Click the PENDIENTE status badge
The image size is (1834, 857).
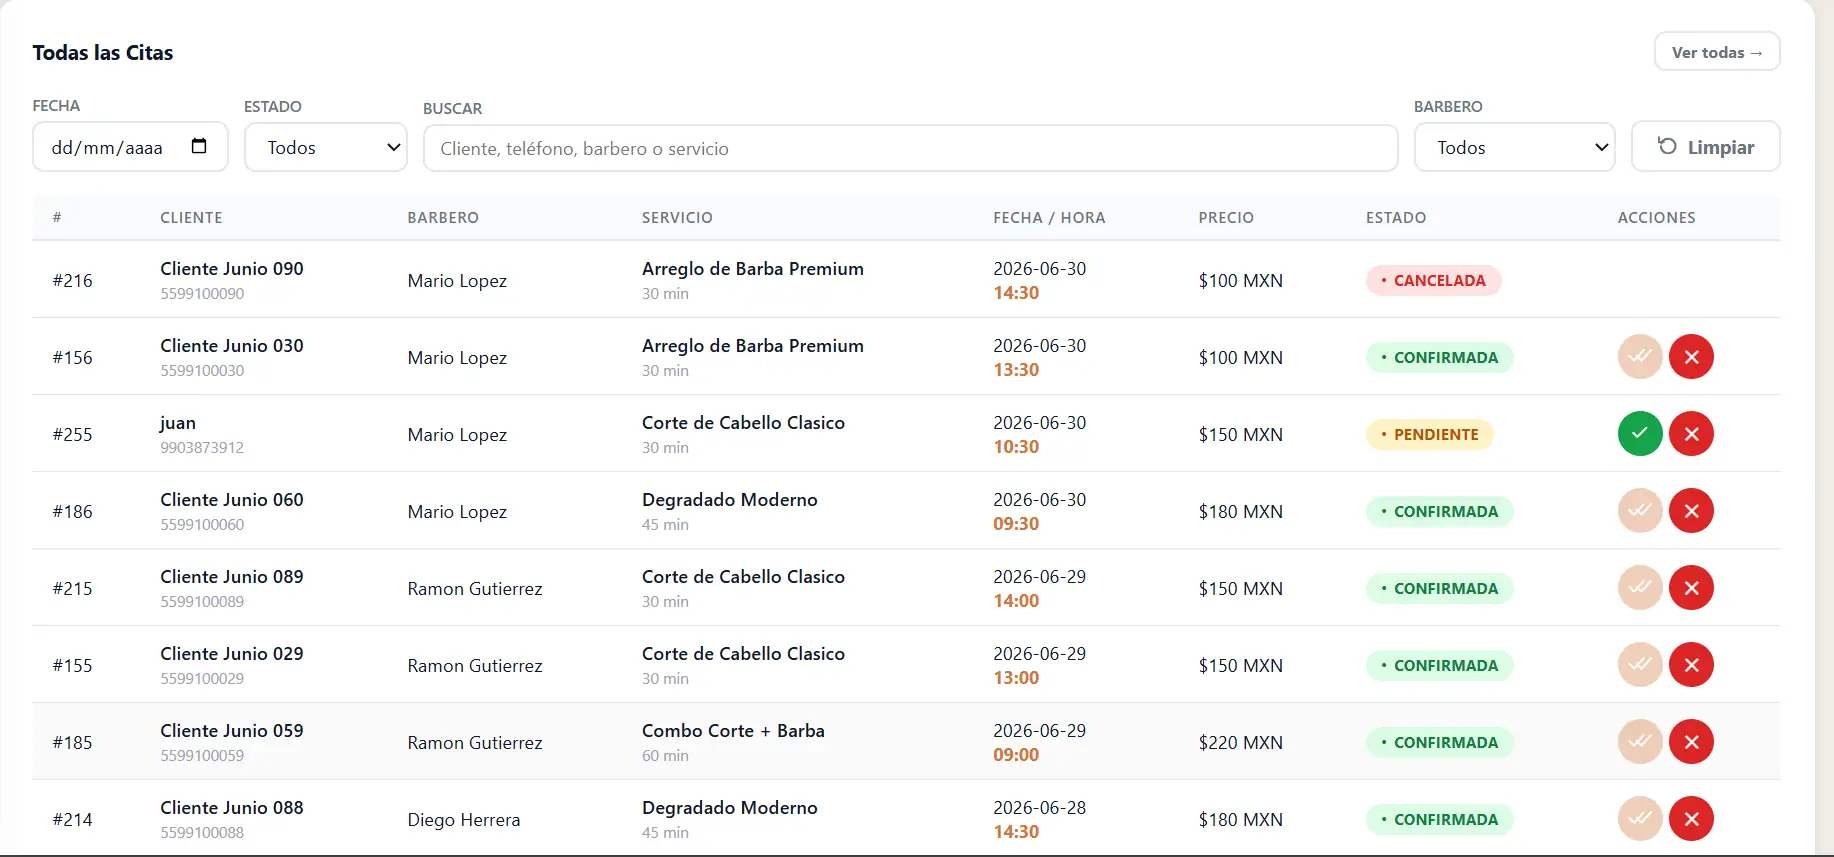[1429, 434]
